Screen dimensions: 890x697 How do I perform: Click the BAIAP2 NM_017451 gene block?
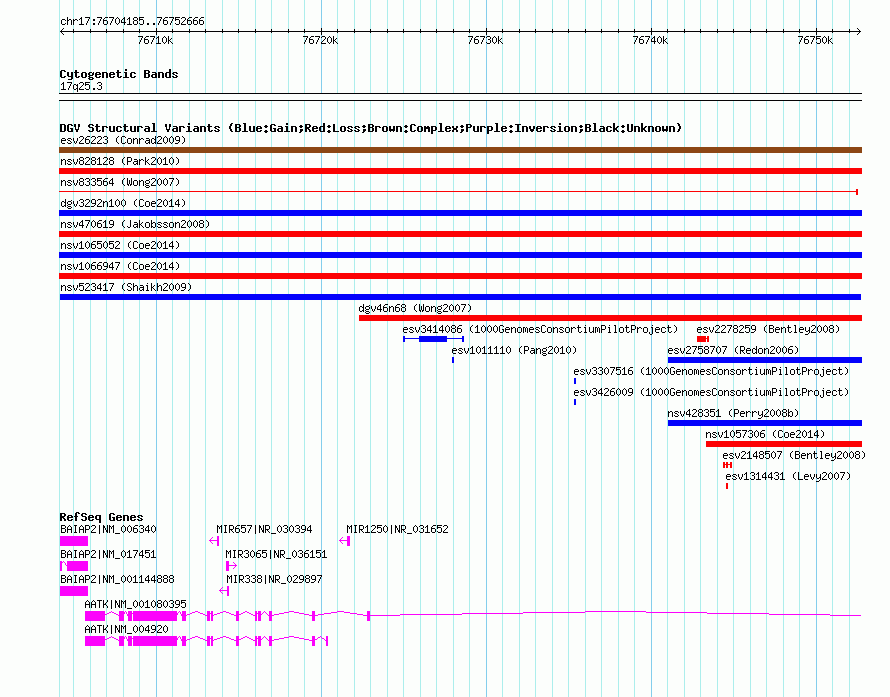74,566
